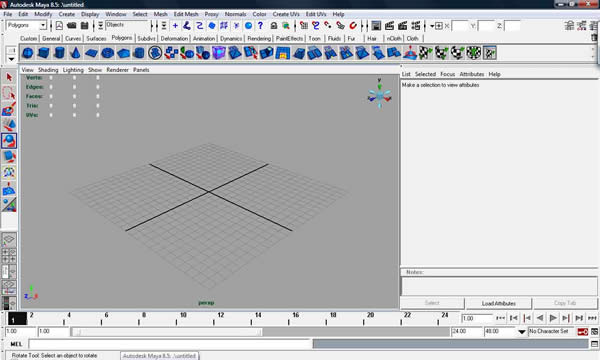Open the Create UVs menu
This screenshot has height=360, width=600.
click(x=286, y=14)
